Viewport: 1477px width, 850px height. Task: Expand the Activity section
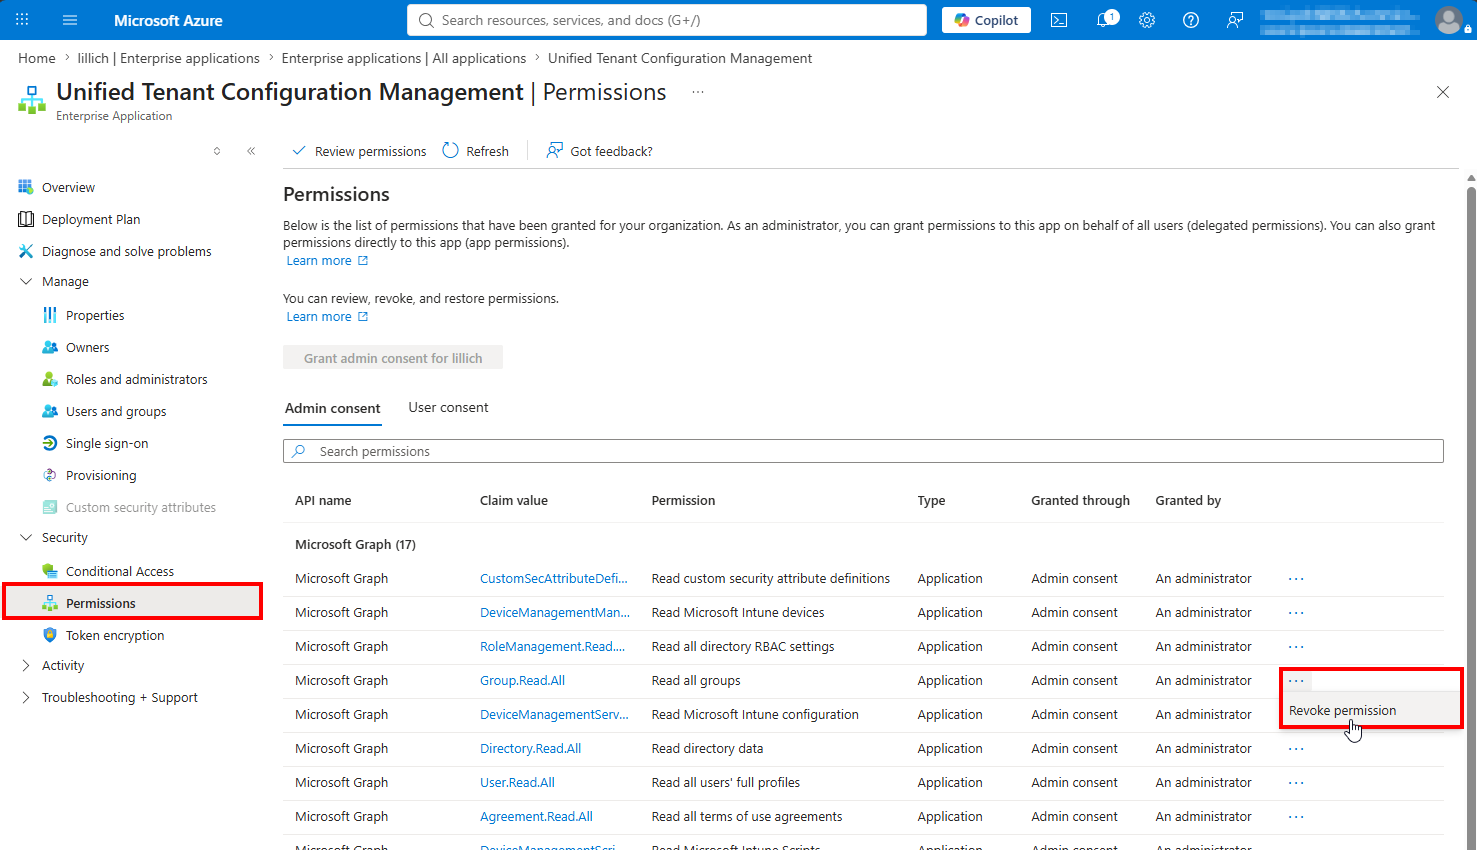[x=26, y=666]
